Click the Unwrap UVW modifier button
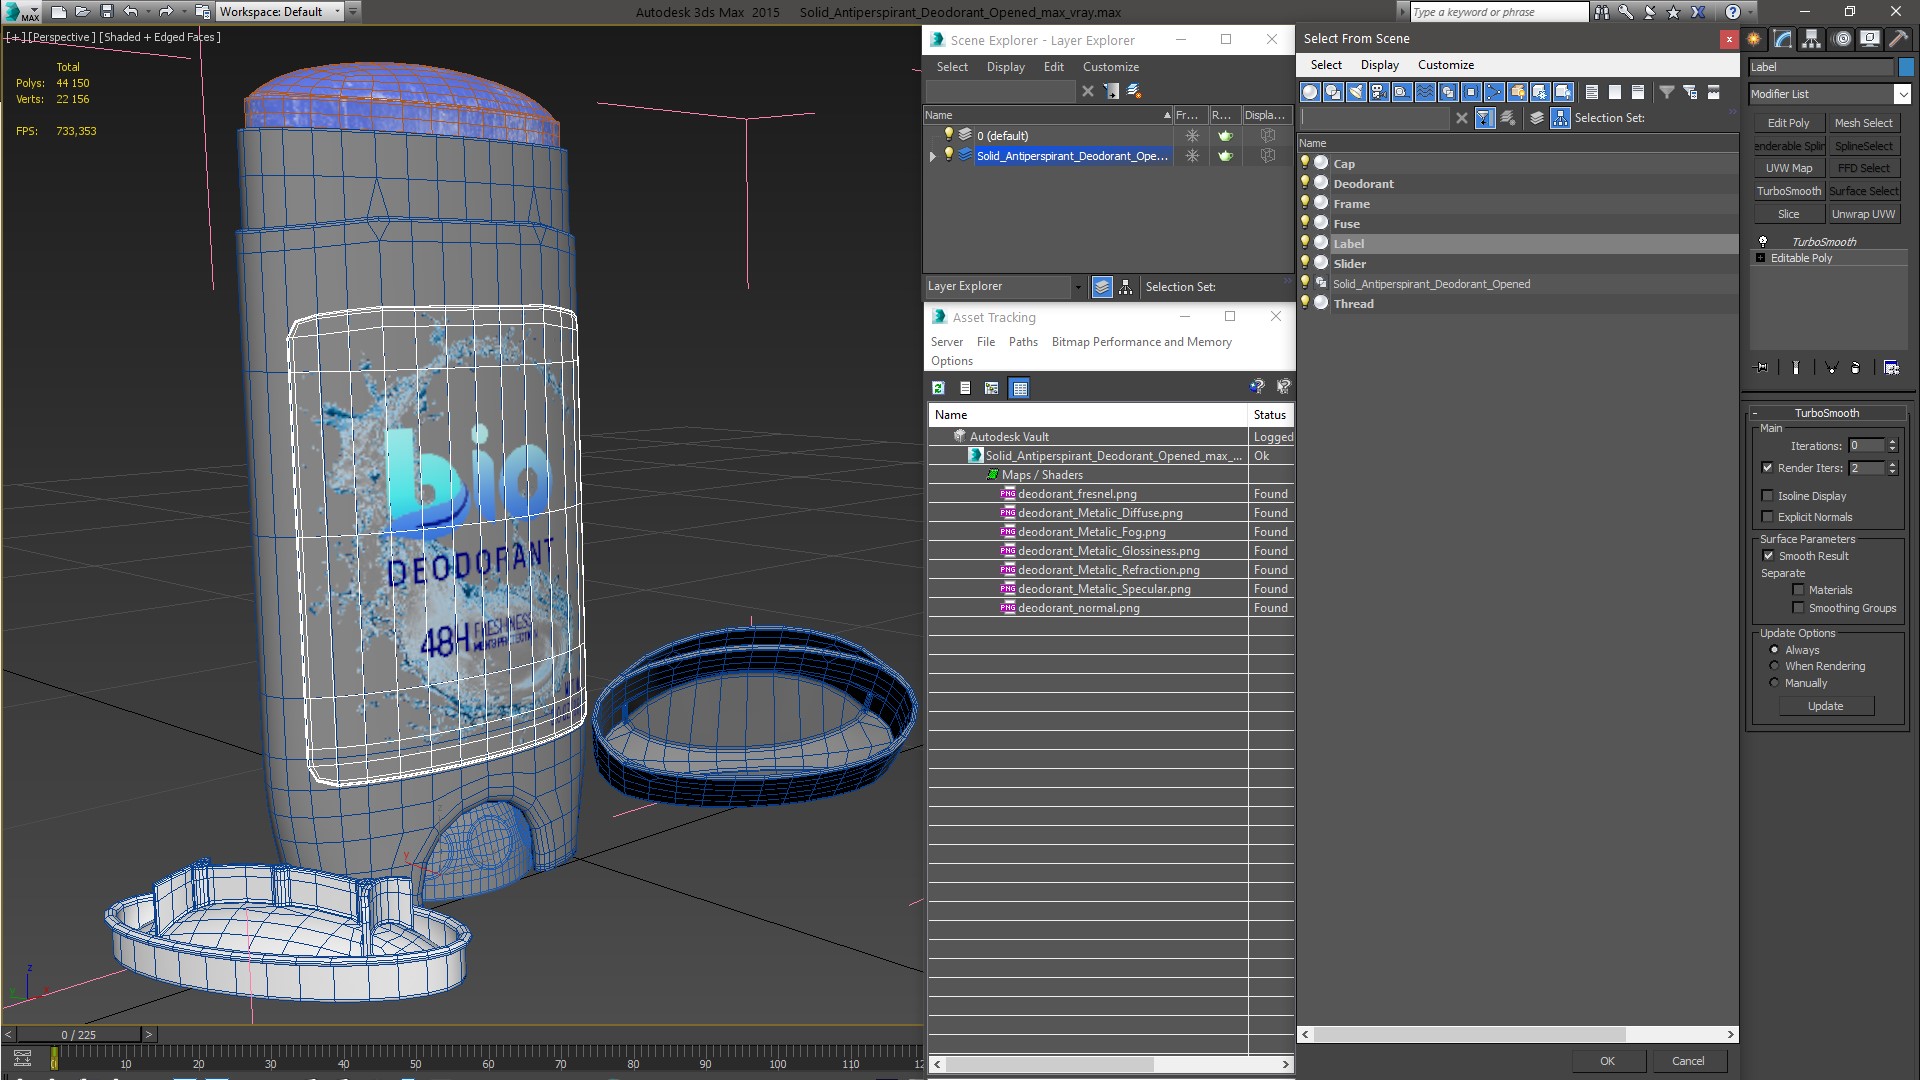1920x1080 pixels. 1863,214
